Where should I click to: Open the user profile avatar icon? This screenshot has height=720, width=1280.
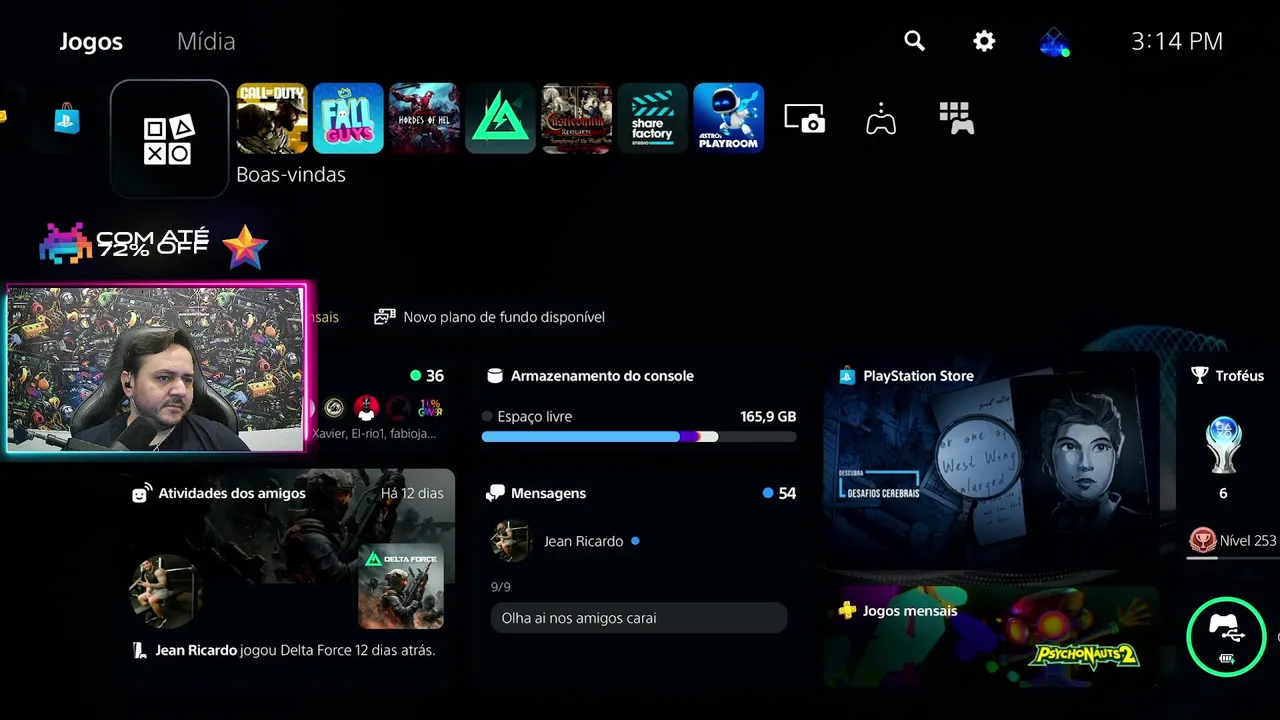coord(1055,42)
